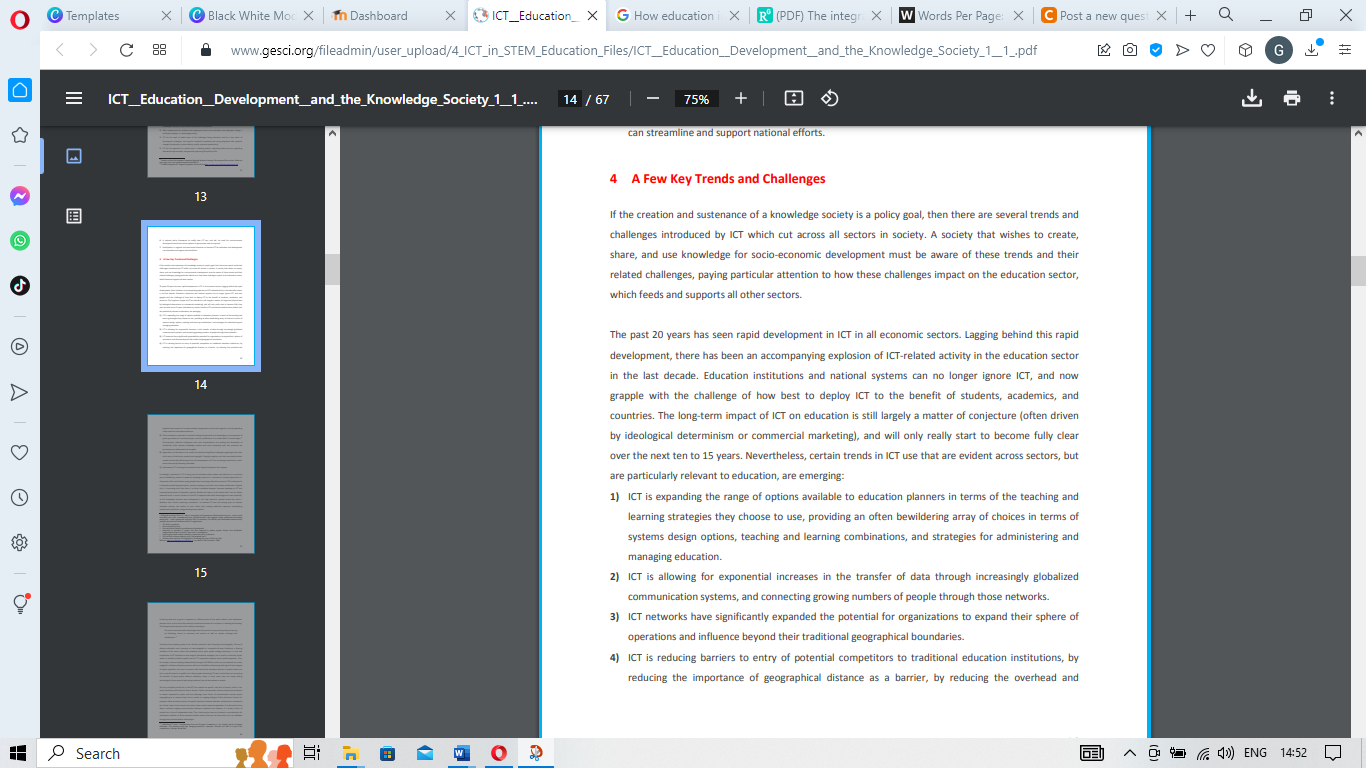Viewport: 1366px width, 768px height.
Task: Expand the hamburger menu in PDF viewer
Action: 73,98
